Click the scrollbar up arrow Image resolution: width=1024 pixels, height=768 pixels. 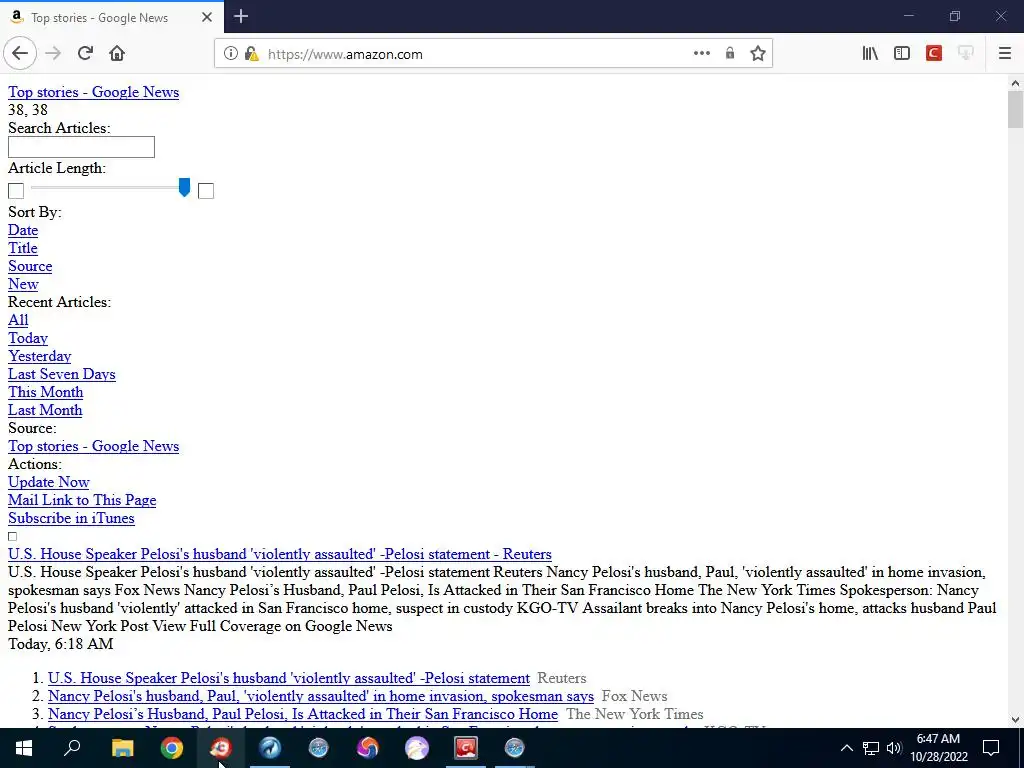click(1015, 83)
